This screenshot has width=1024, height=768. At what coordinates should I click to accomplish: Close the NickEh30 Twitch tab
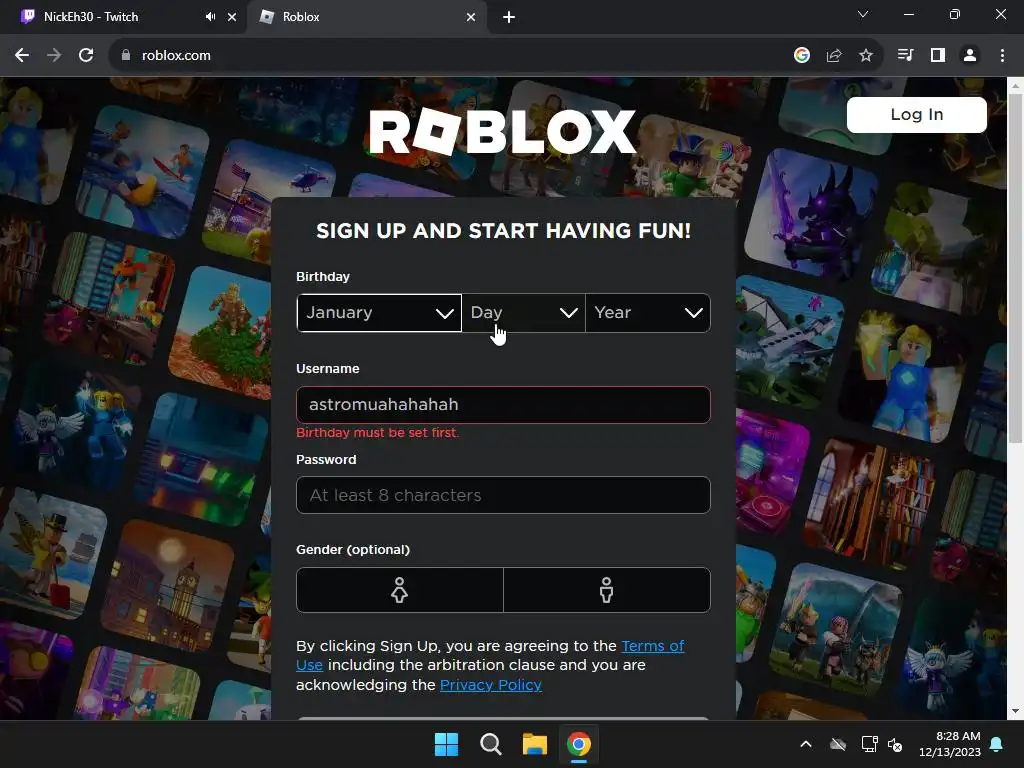tap(231, 17)
